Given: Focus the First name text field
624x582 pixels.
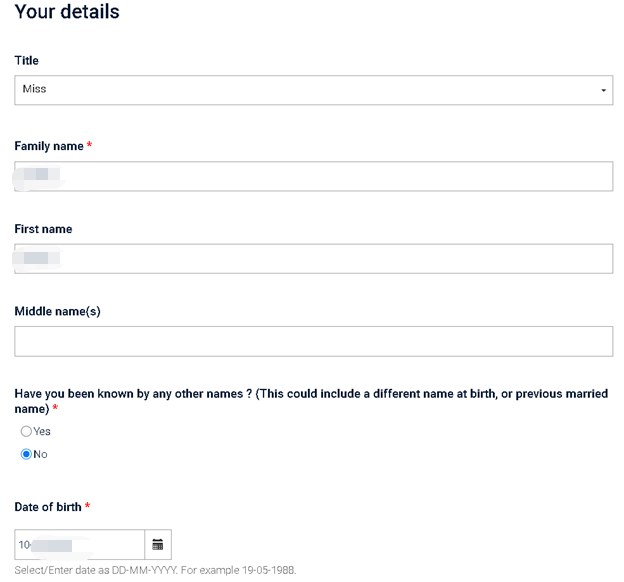Looking at the screenshot, I should coord(314,258).
